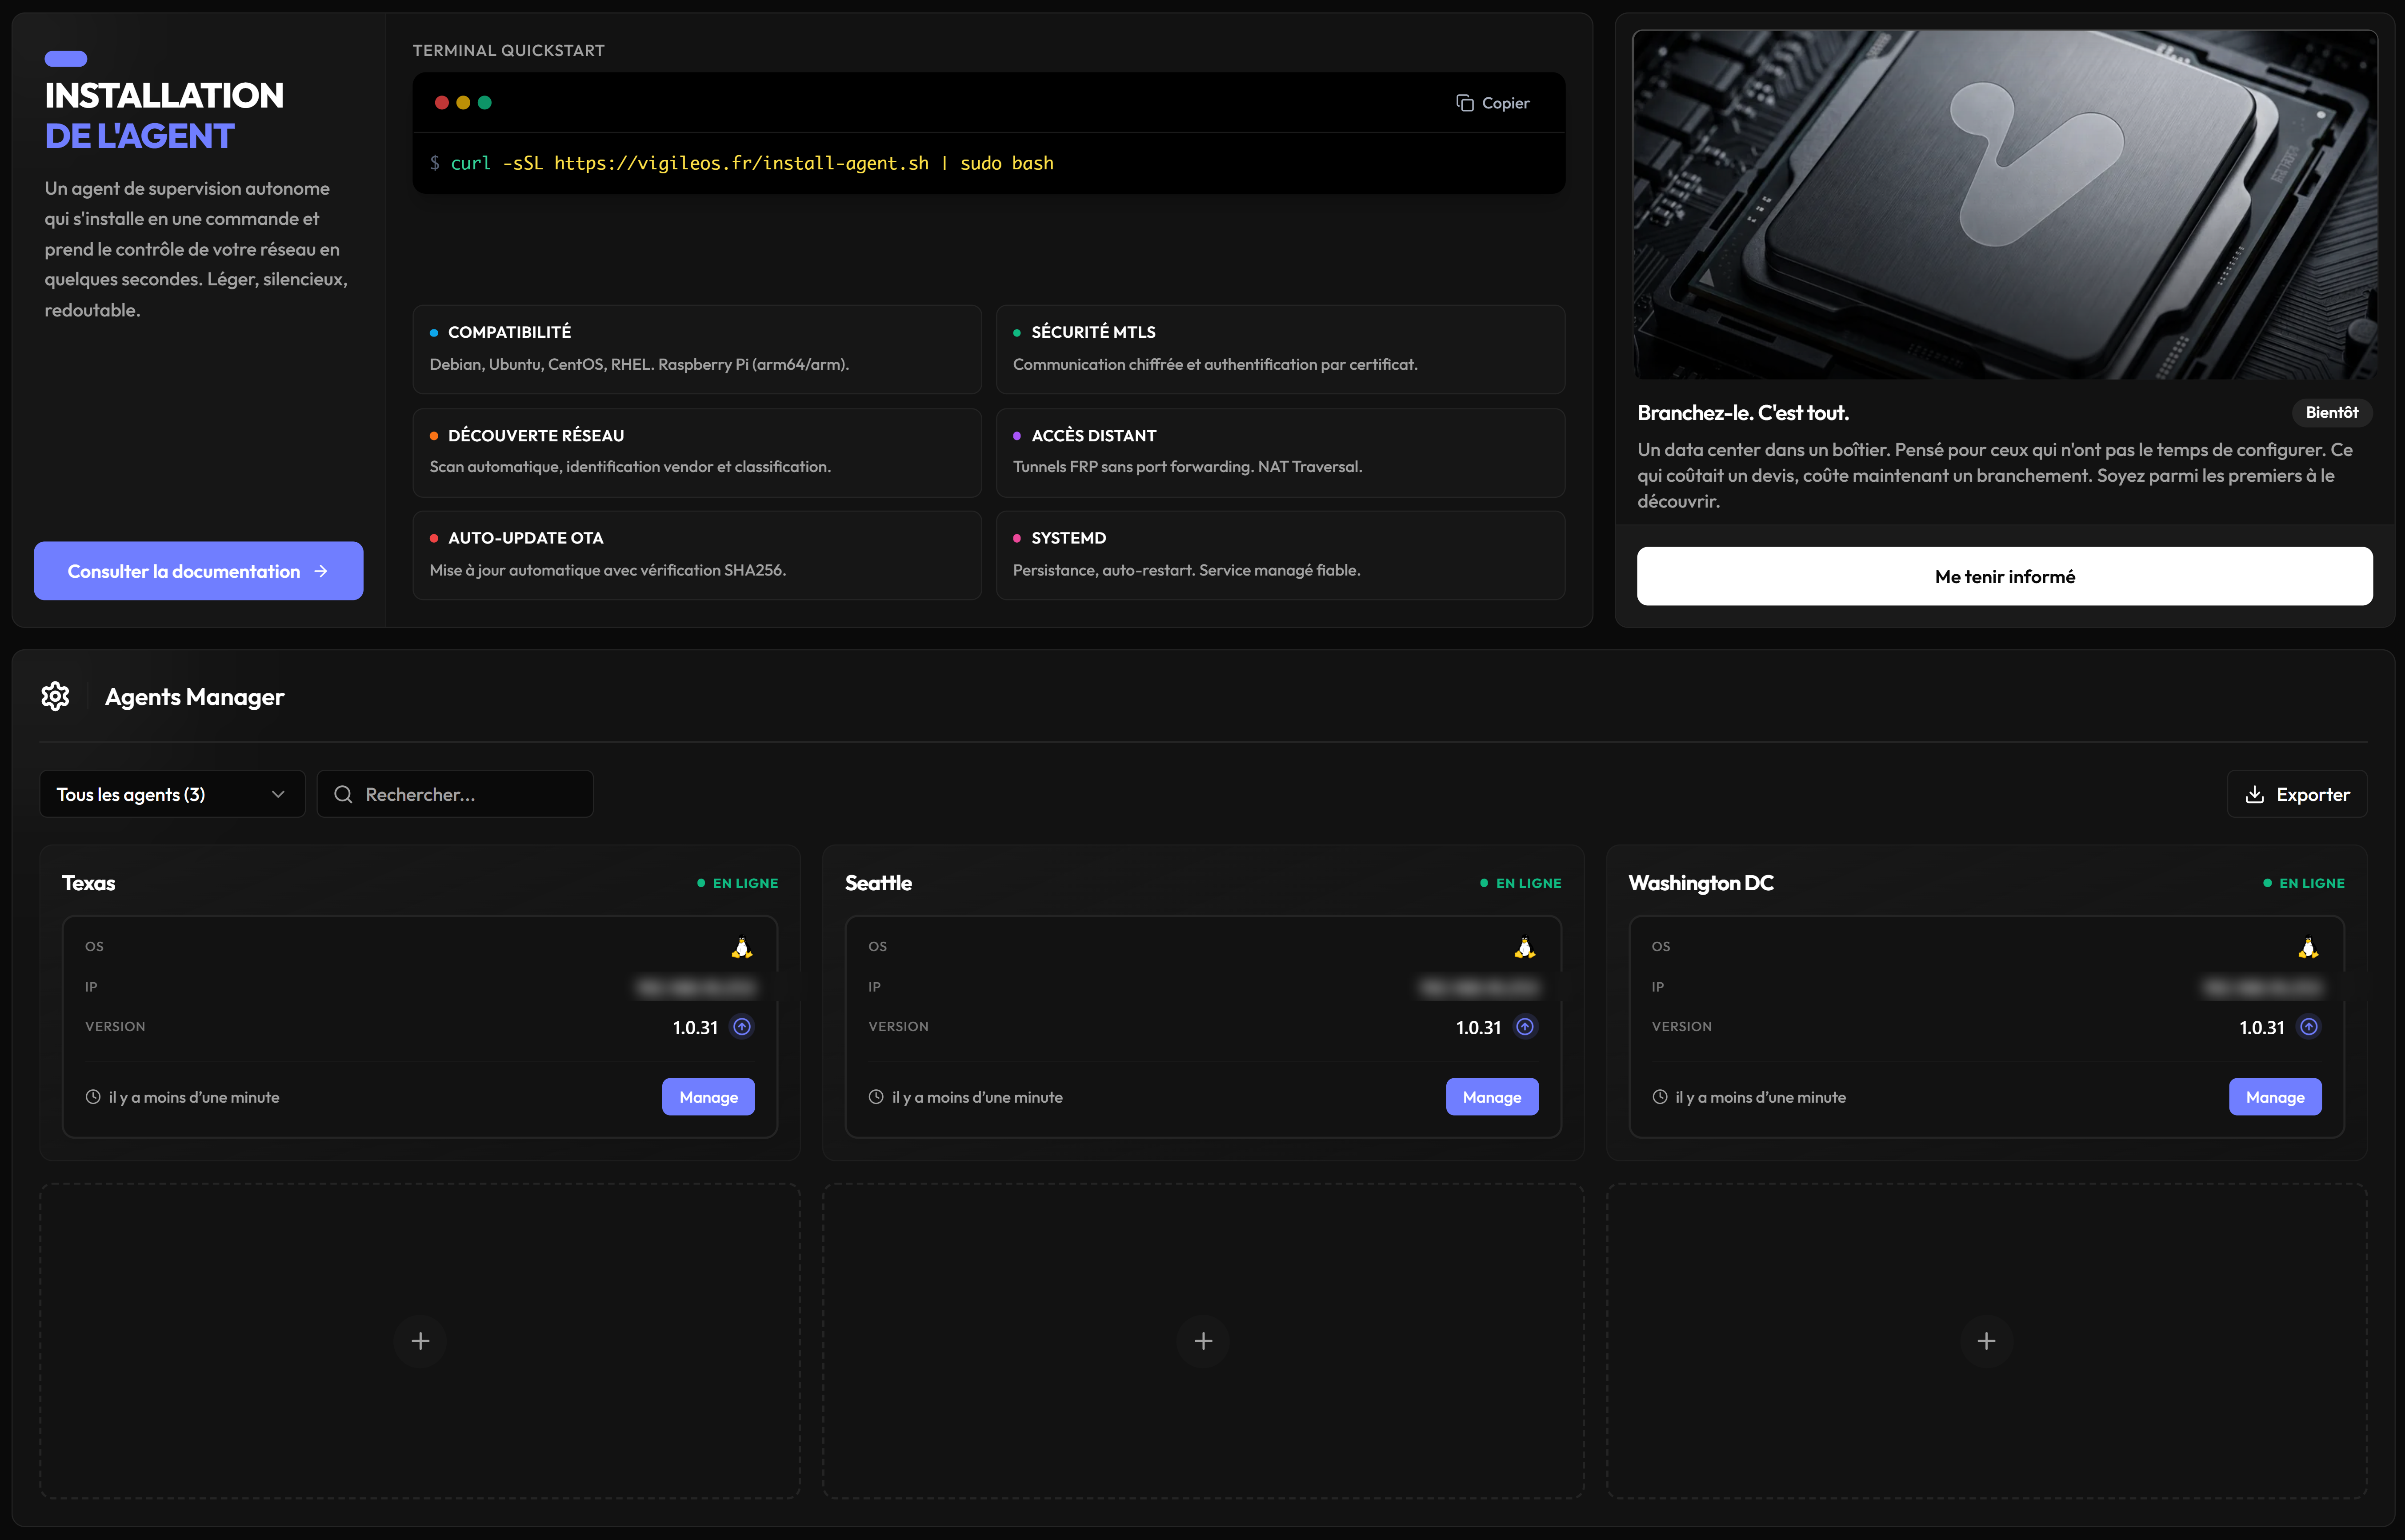This screenshot has height=1540, width=2405.
Task: Click the green terminal window dot
Action: click(485, 103)
